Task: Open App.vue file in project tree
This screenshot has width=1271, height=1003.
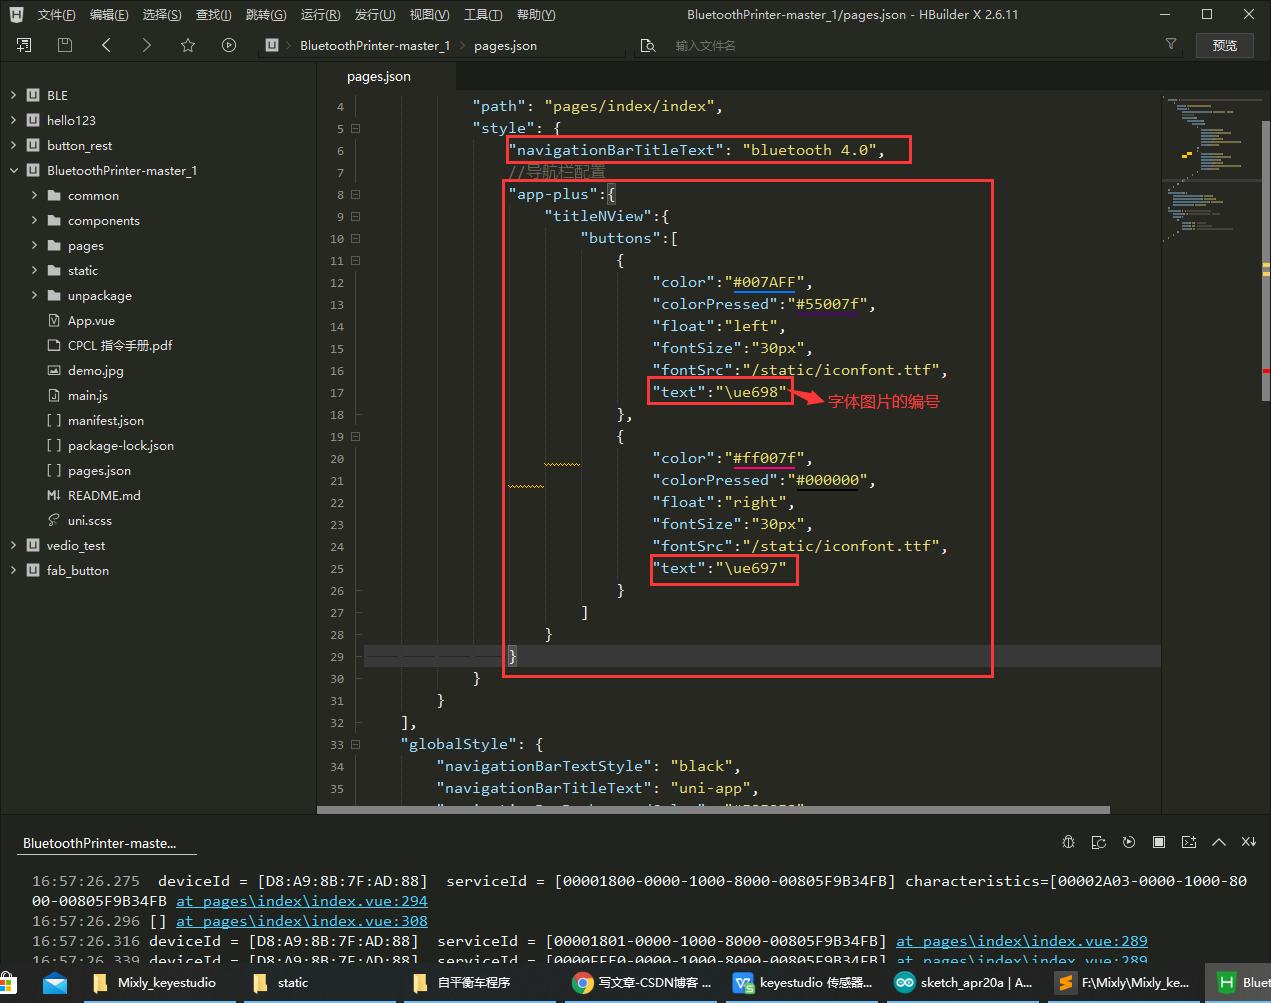Action: [x=91, y=321]
